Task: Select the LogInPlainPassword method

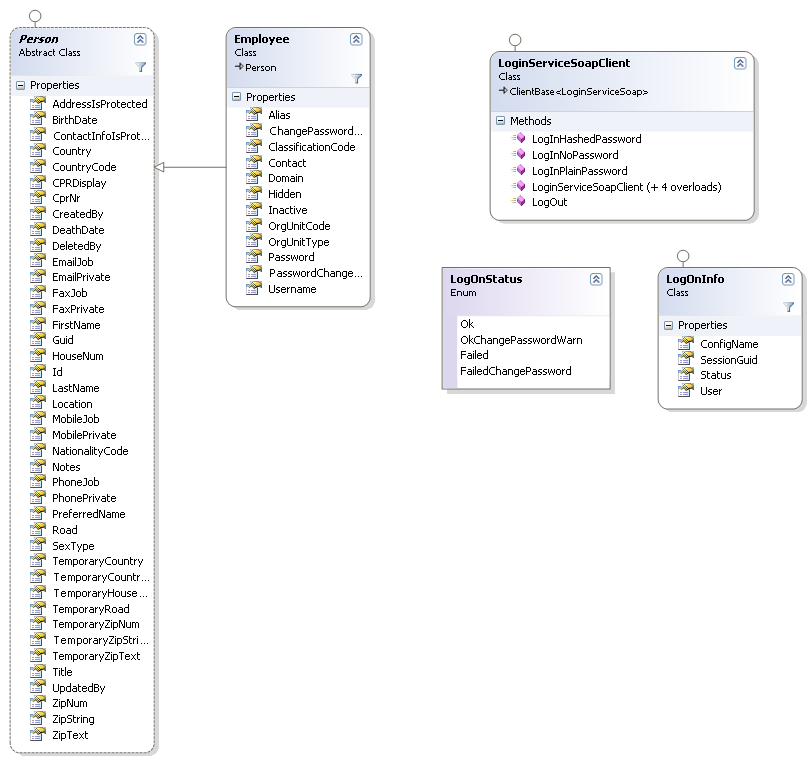Action: pyautogui.click(x=579, y=171)
